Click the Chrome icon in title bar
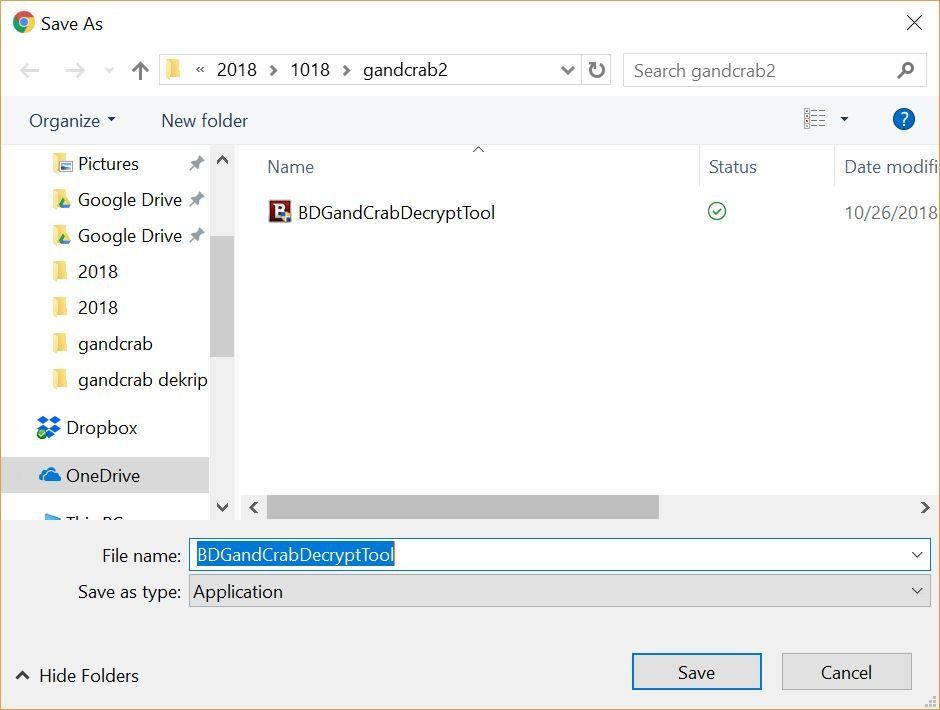 point(24,23)
